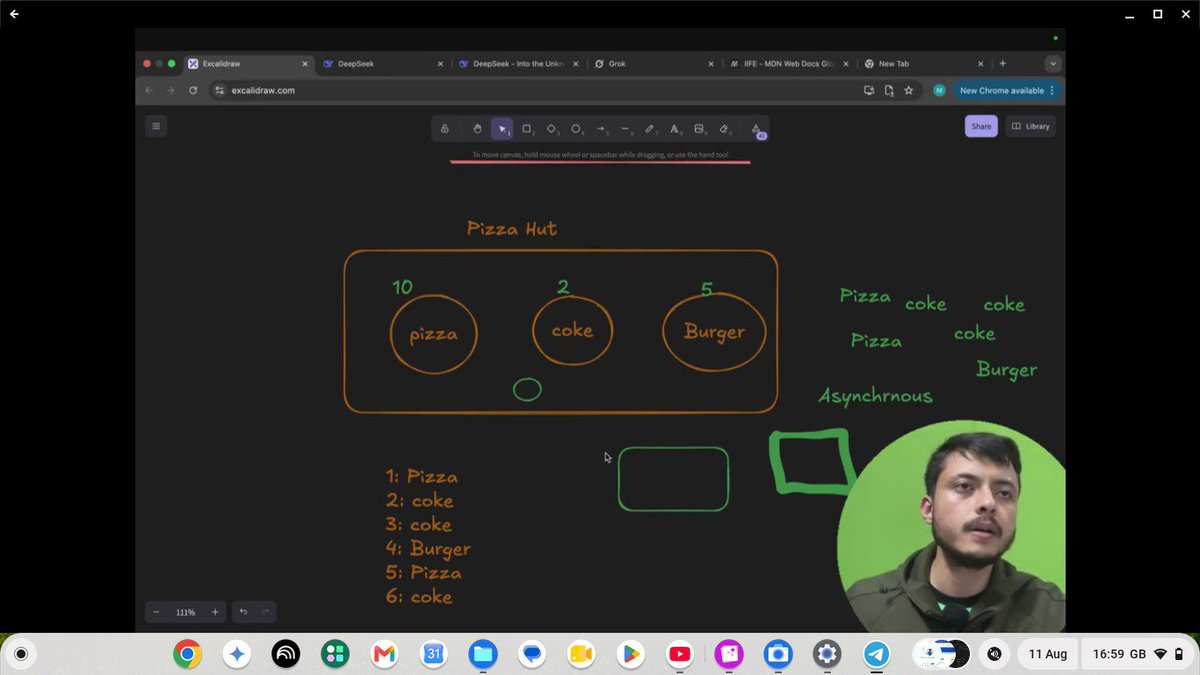Open Play Store from the shelf
Viewport: 1200px width, 675px height.
click(x=630, y=654)
